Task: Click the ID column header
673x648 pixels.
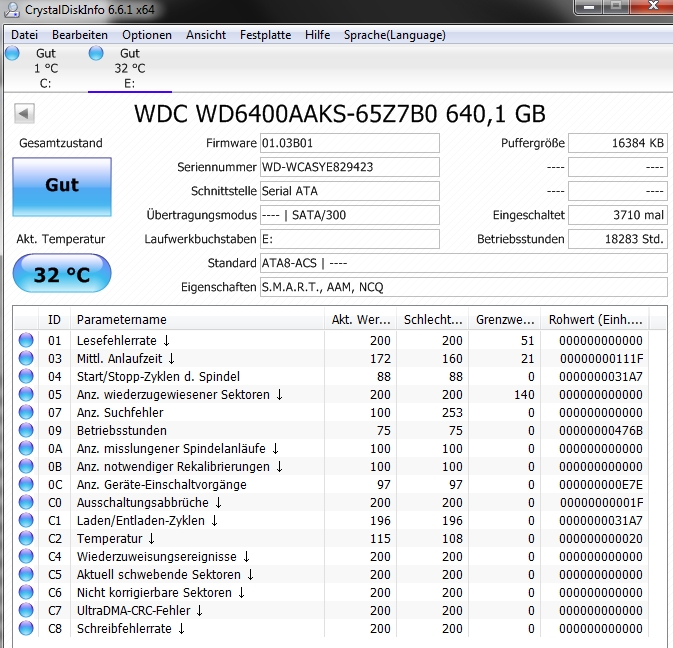Action: tap(55, 320)
